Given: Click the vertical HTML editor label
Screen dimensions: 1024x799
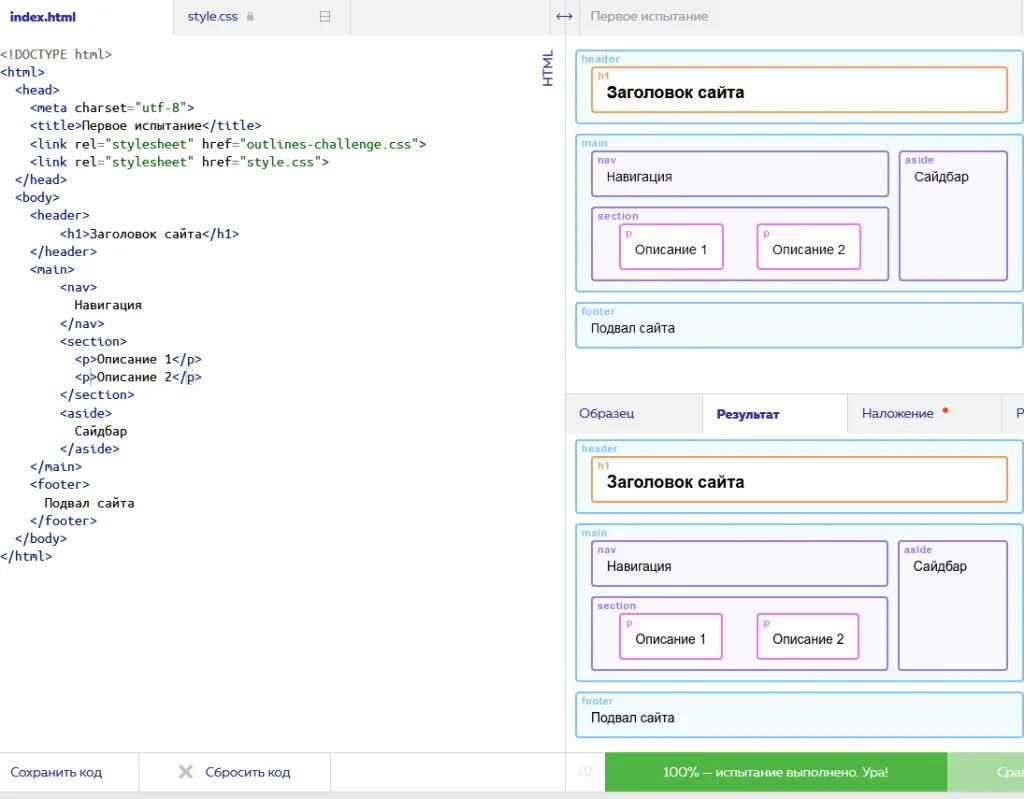Looking at the screenshot, I should tap(547, 68).
